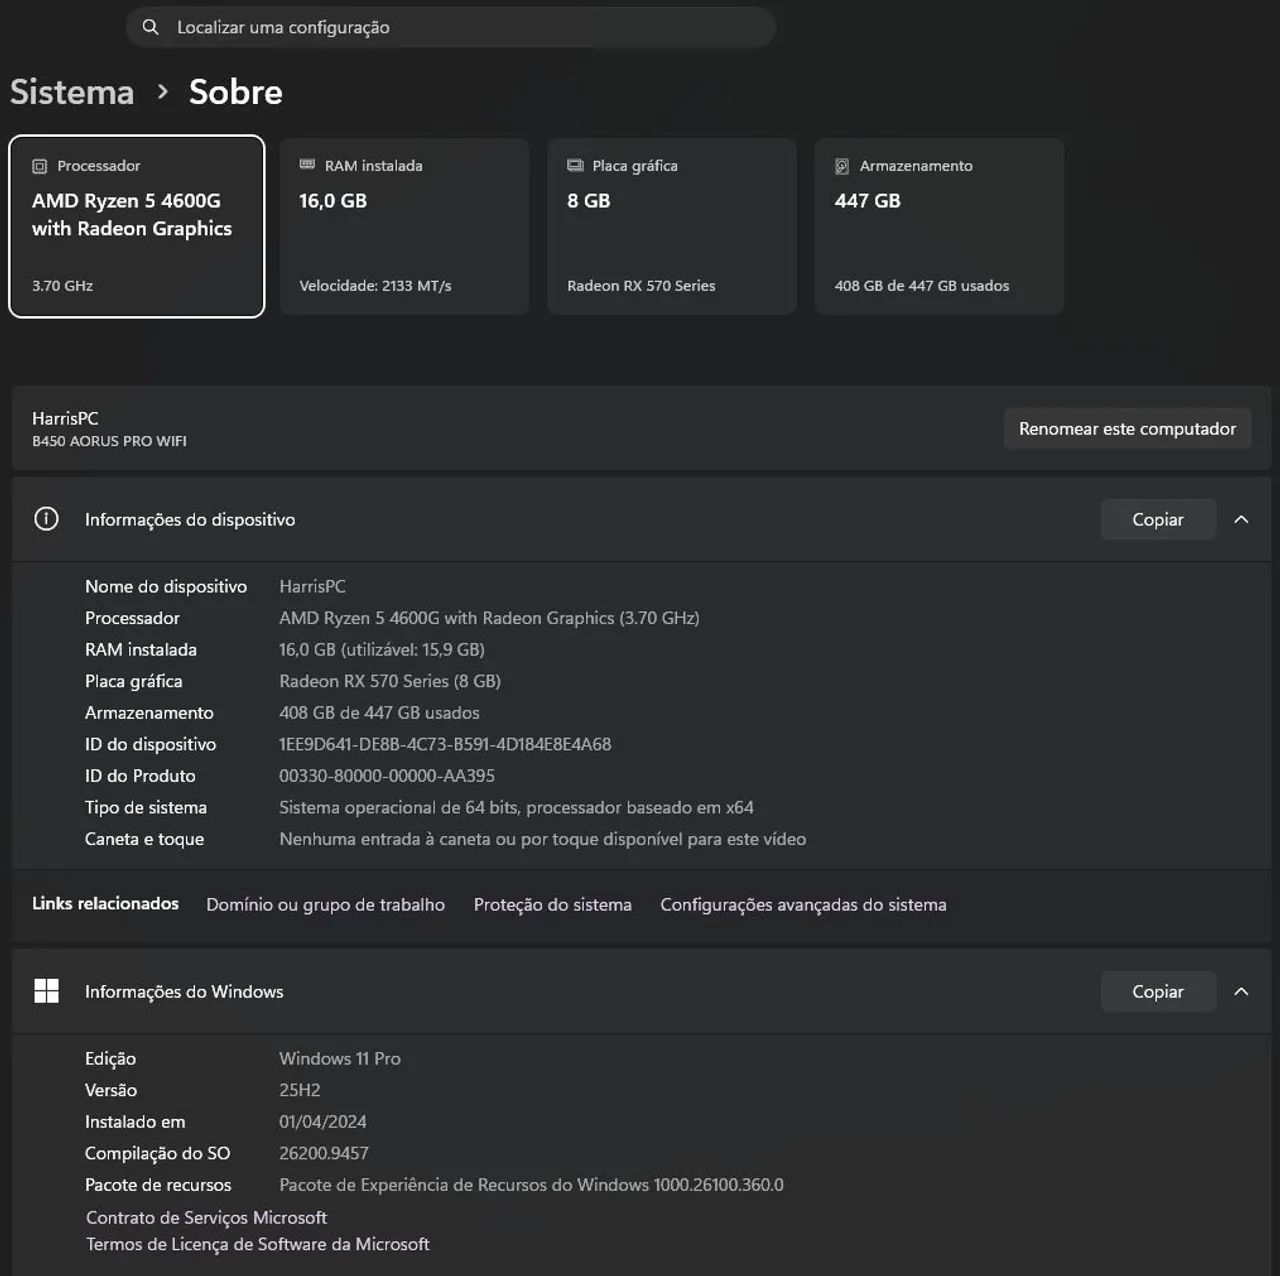Open Proteção do sistema link
This screenshot has height=1276, width=1280.
click(x=553, y=904)
